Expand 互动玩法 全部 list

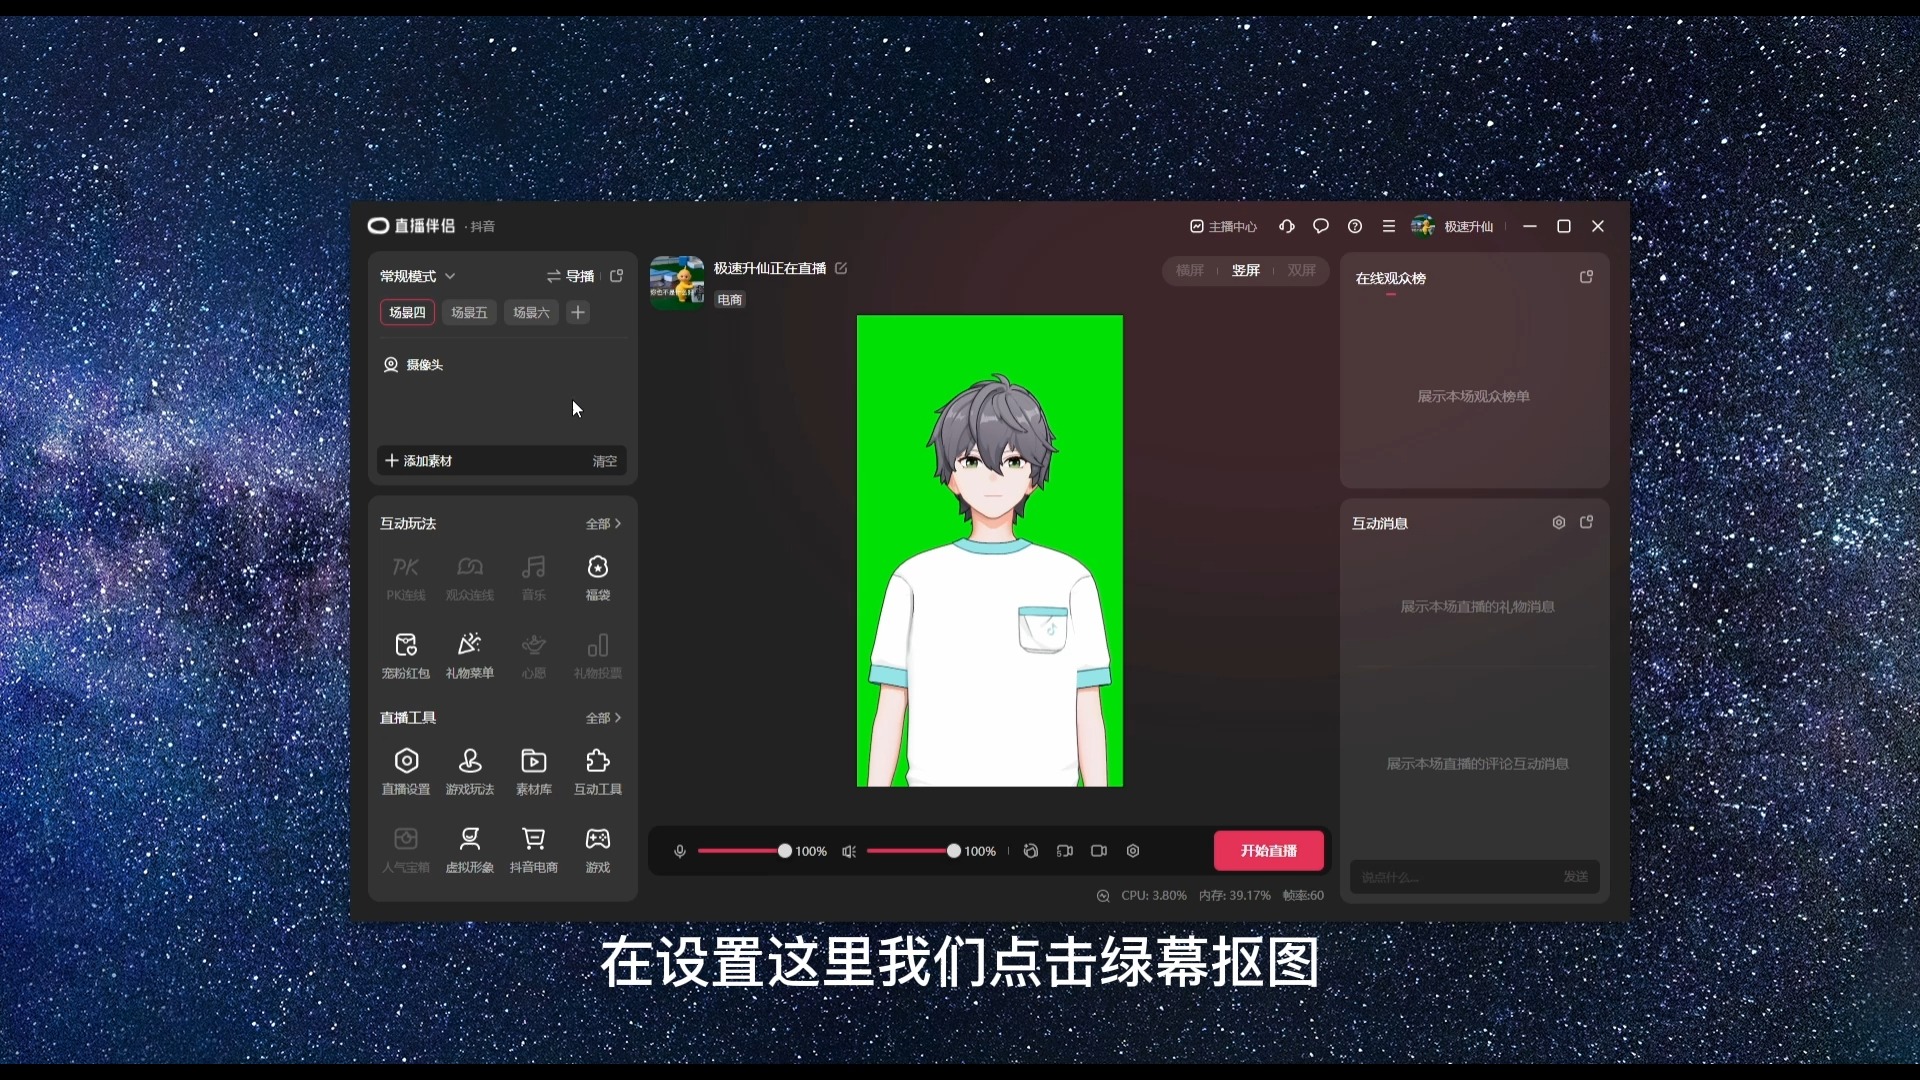[603, 524]
